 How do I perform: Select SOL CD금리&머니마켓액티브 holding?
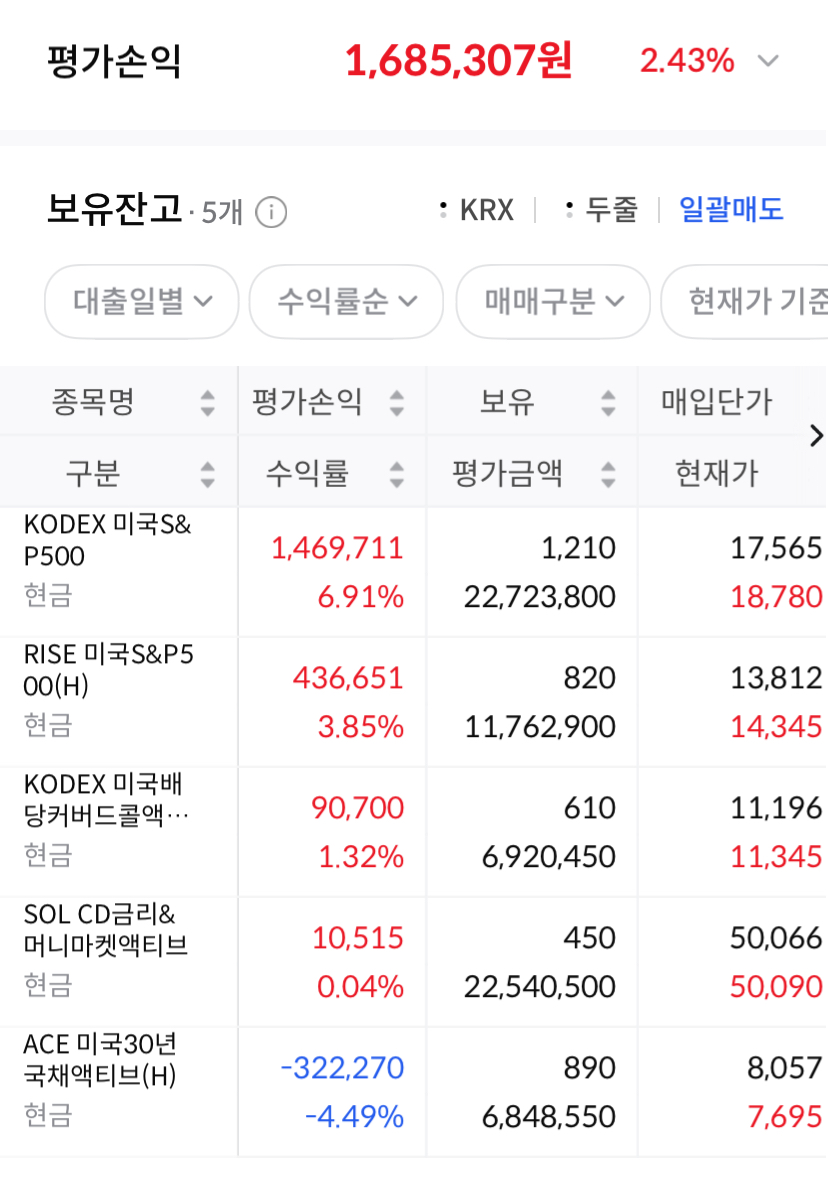(414, 962)
